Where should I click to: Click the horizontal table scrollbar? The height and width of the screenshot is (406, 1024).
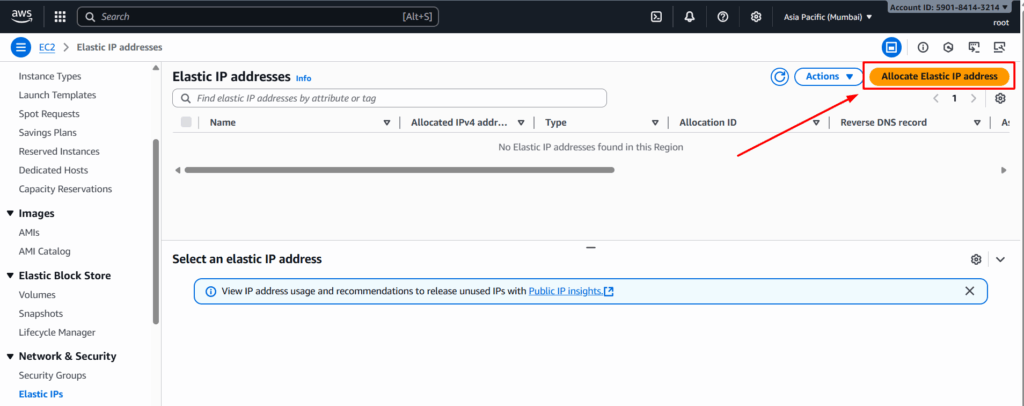click(399, 170)
